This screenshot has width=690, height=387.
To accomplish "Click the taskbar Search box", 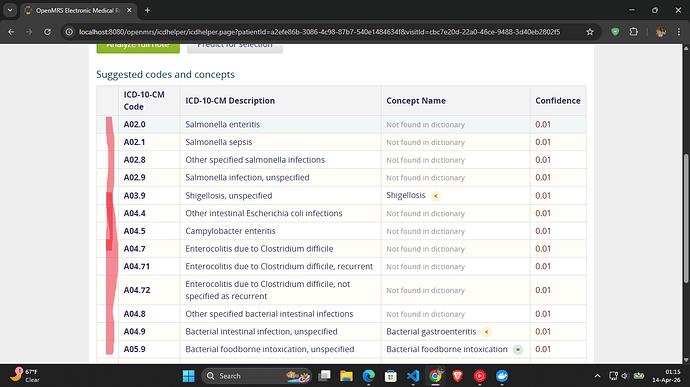I will pos(256,376).
